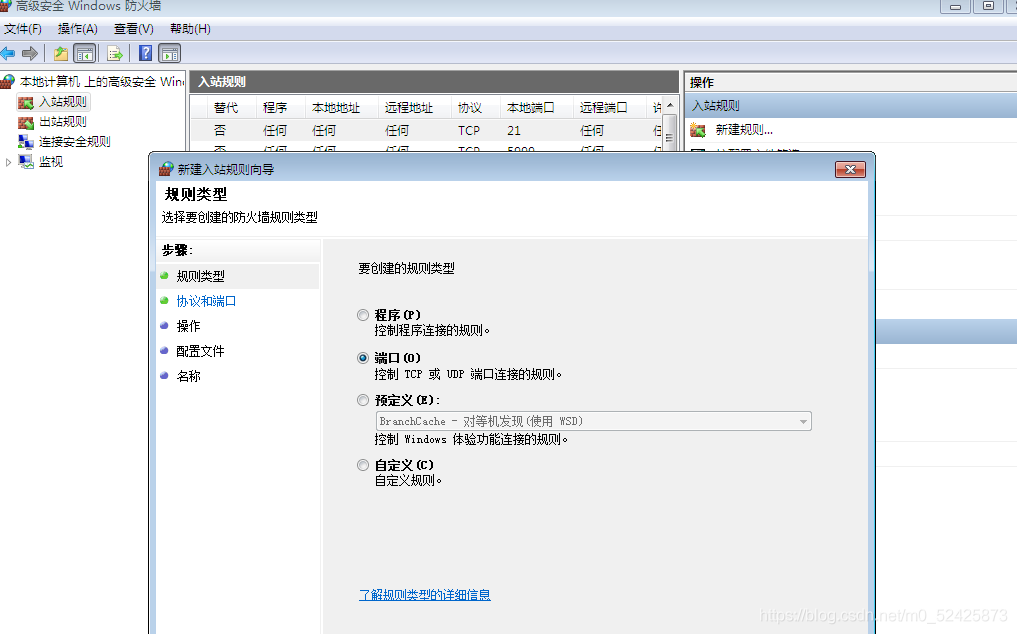Click the 出站规则 tree icon
Screen dimensions: 1017x634
pyautogui.click(x=26, y=123)
